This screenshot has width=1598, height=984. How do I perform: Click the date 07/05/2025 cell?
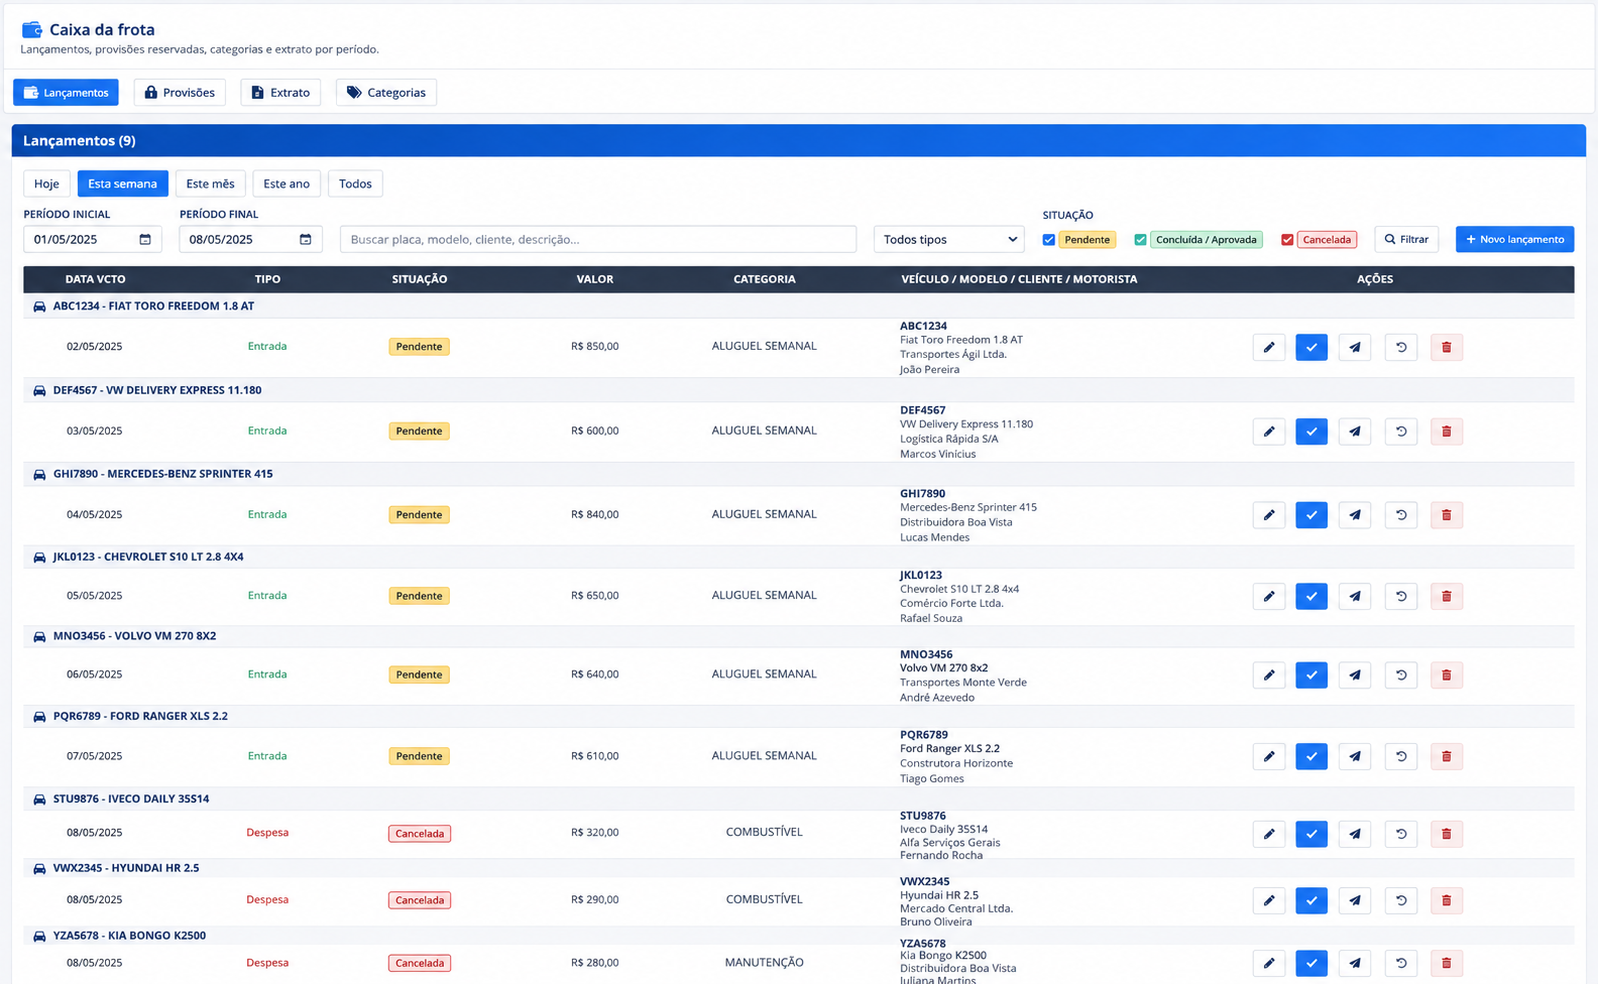tap(95, 756)
